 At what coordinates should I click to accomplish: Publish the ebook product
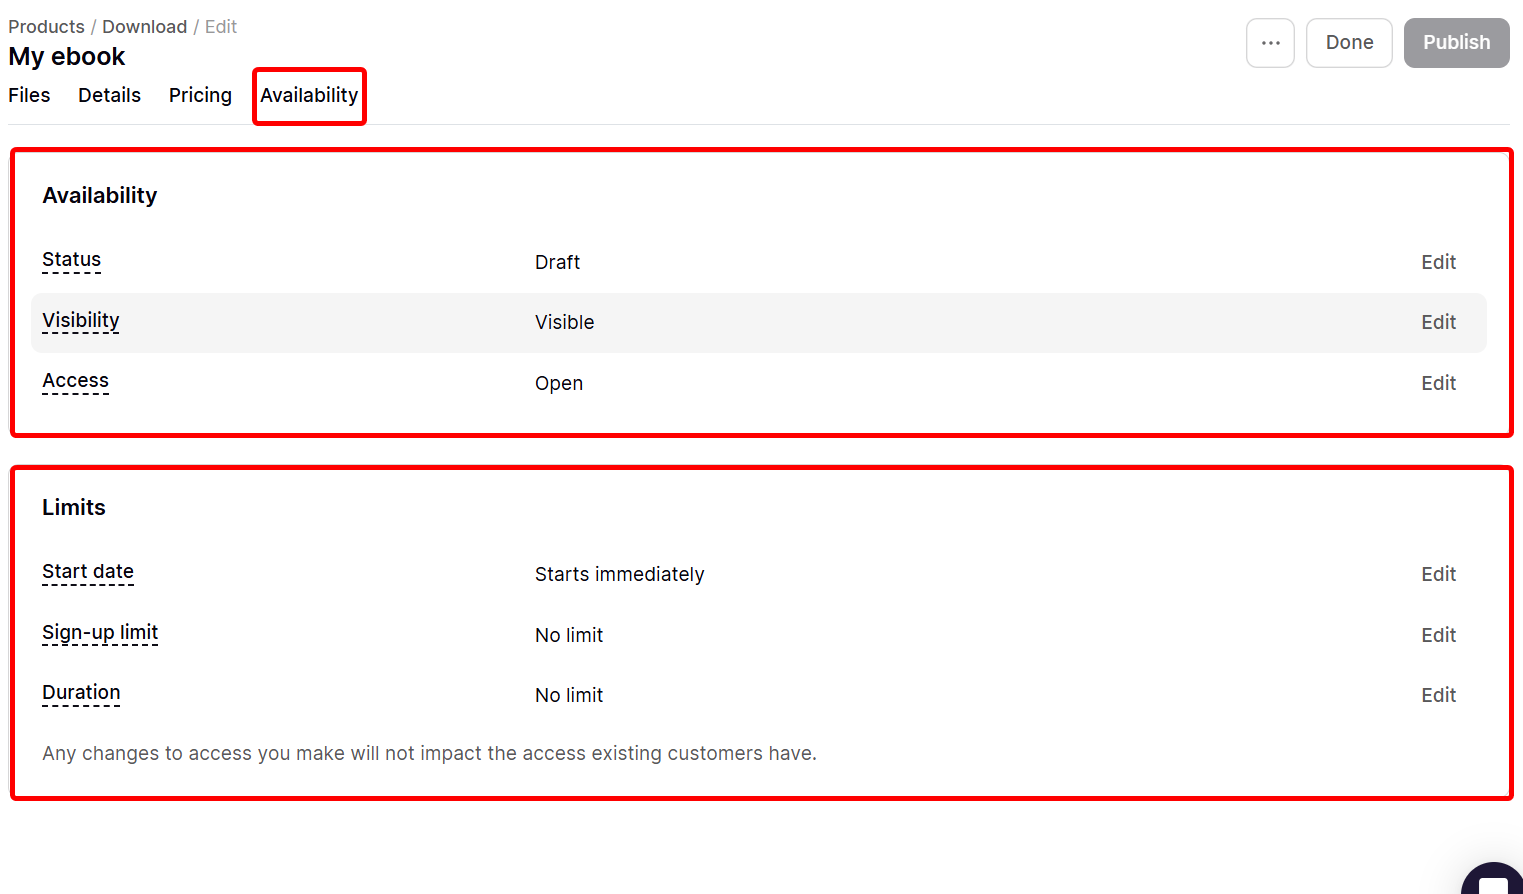pos(1456,43)
